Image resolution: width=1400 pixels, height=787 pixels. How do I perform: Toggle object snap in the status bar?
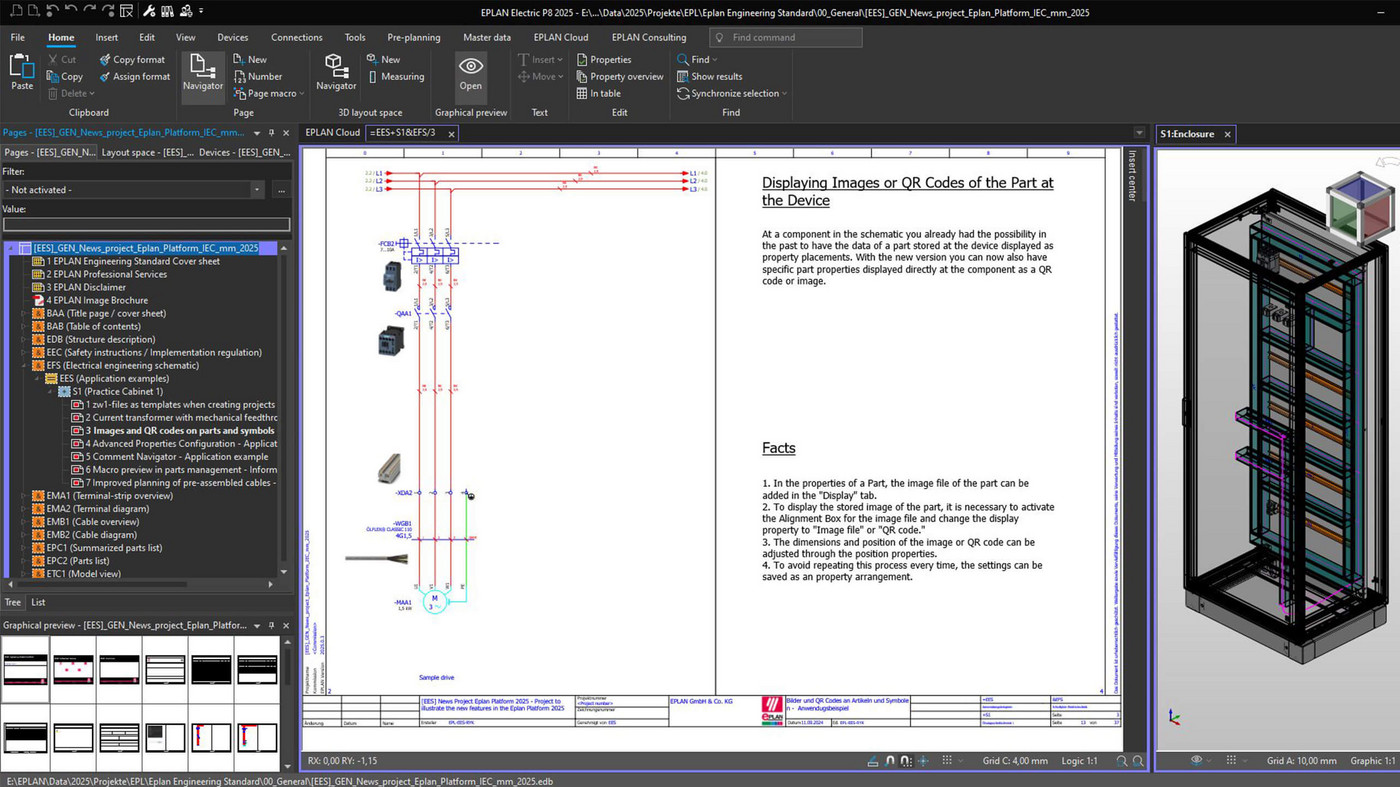click(x=888, y=761)
